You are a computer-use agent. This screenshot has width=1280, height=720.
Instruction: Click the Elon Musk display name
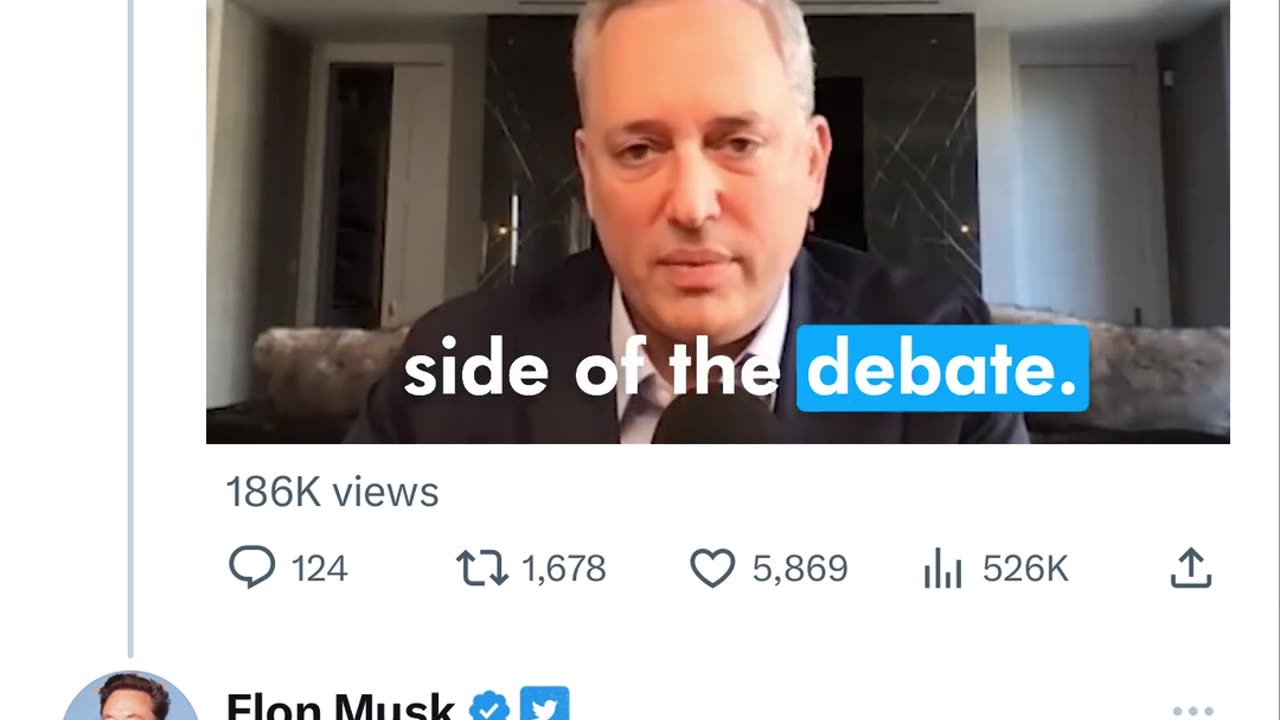(340, 706)
